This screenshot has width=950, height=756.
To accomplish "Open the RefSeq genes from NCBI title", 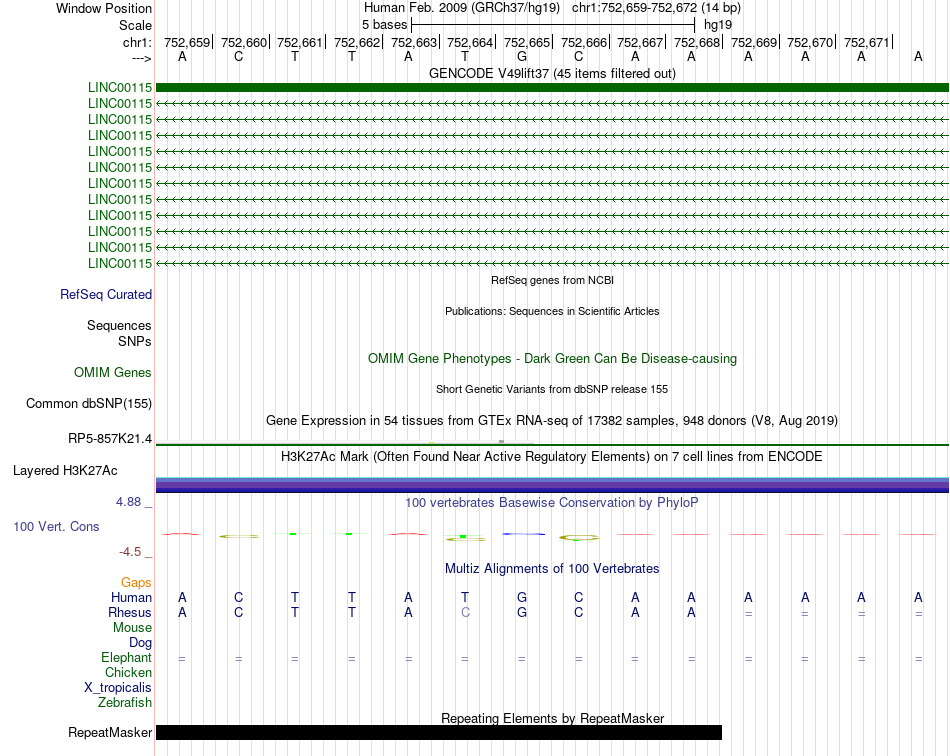I will tap(552, 280).
